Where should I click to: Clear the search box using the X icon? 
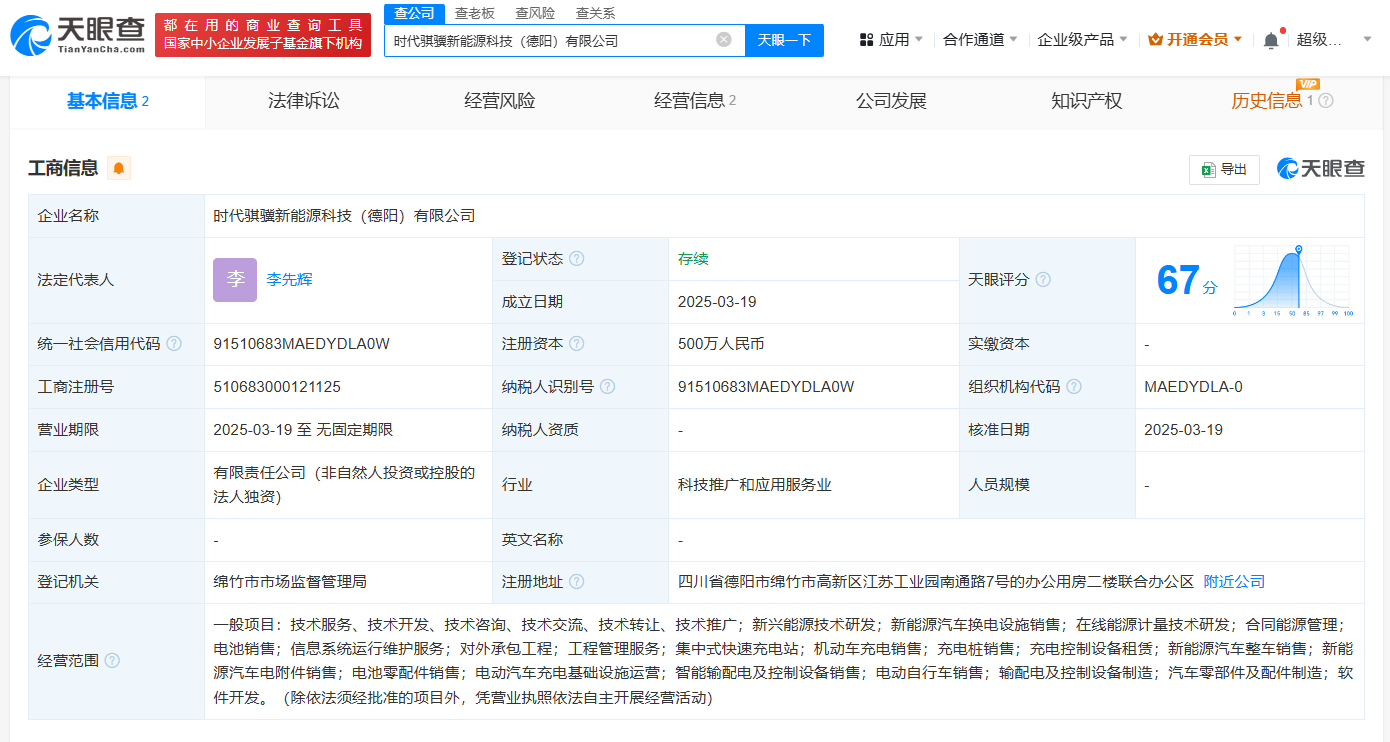click(723, 39)
